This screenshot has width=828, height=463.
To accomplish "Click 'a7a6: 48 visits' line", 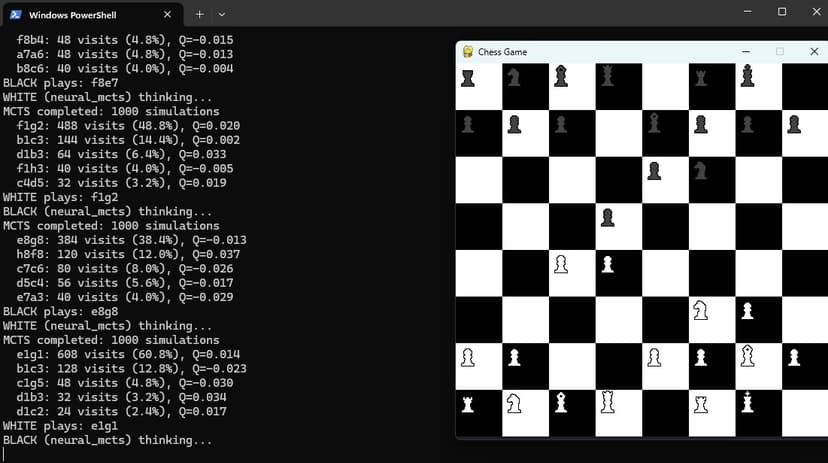I will pos(125,54).
